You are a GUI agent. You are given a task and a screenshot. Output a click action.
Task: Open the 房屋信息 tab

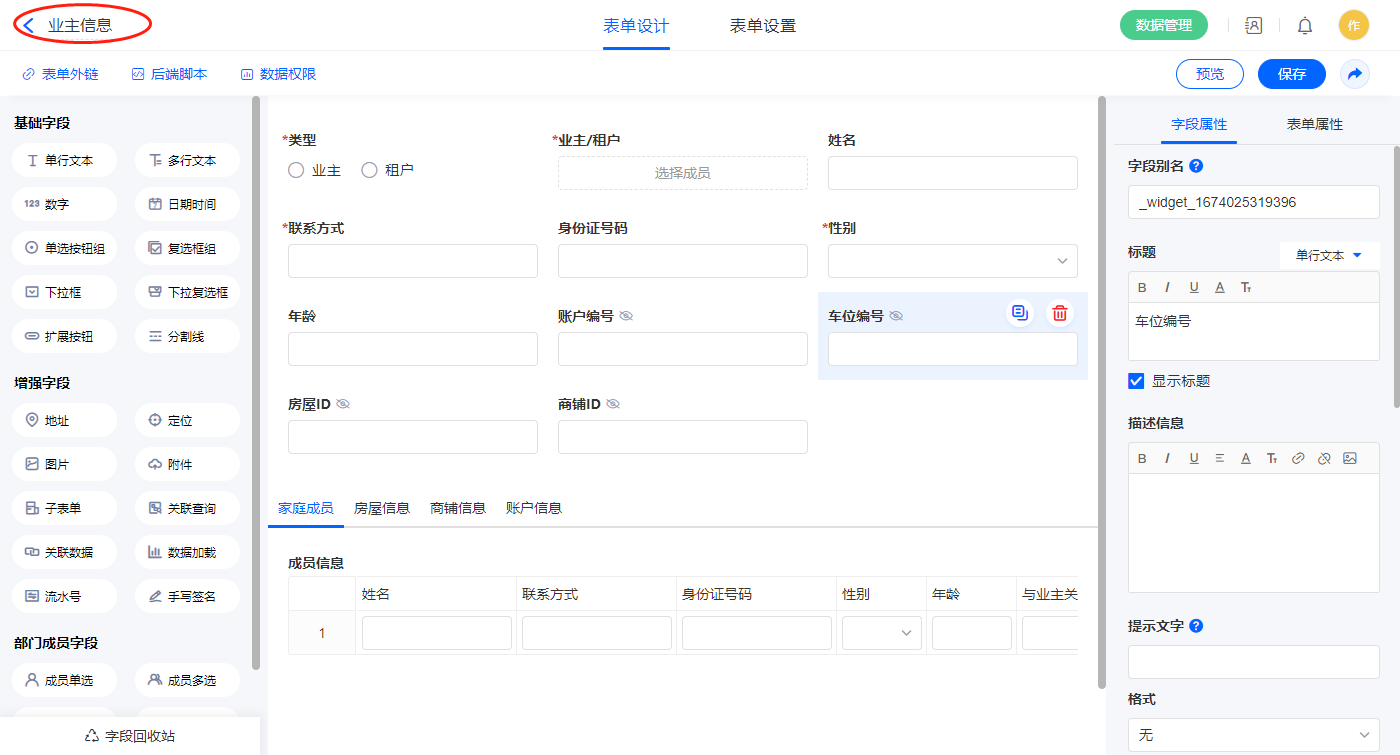[382, 508]
